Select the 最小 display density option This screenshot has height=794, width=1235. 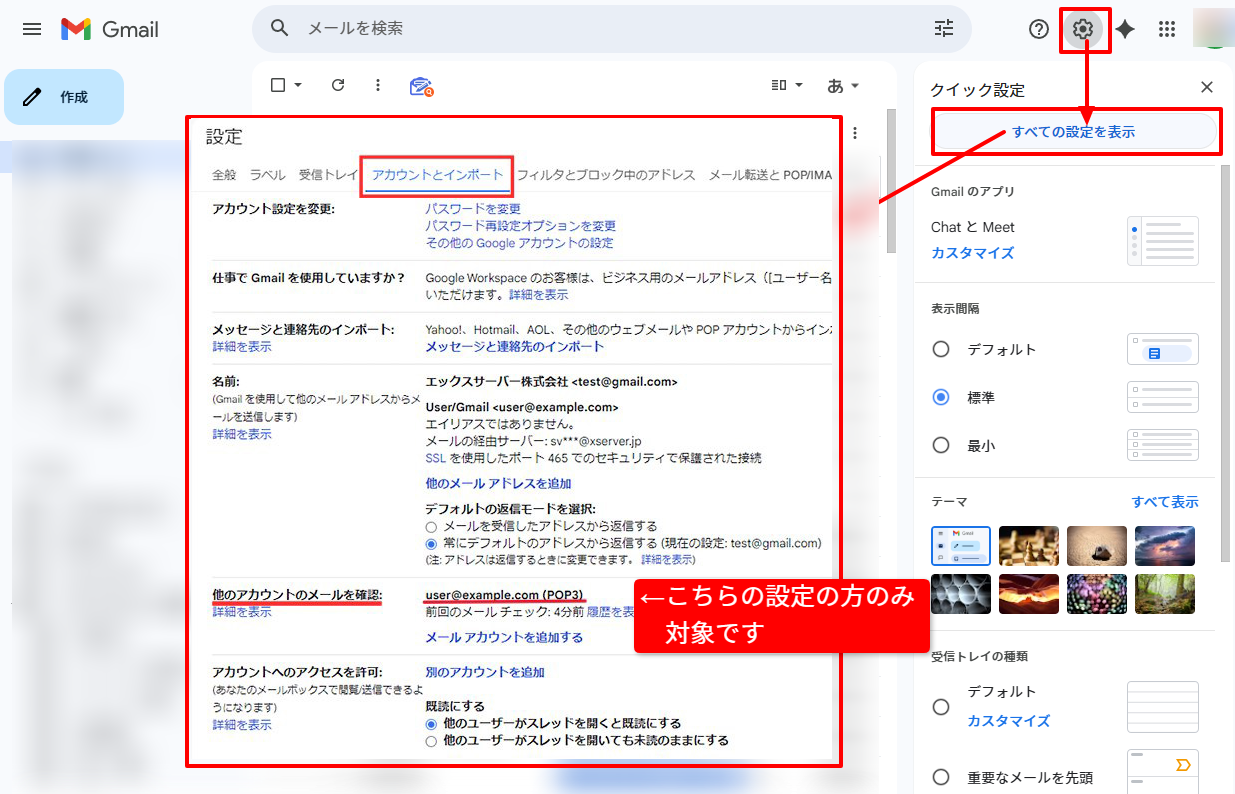pos(940,445)
